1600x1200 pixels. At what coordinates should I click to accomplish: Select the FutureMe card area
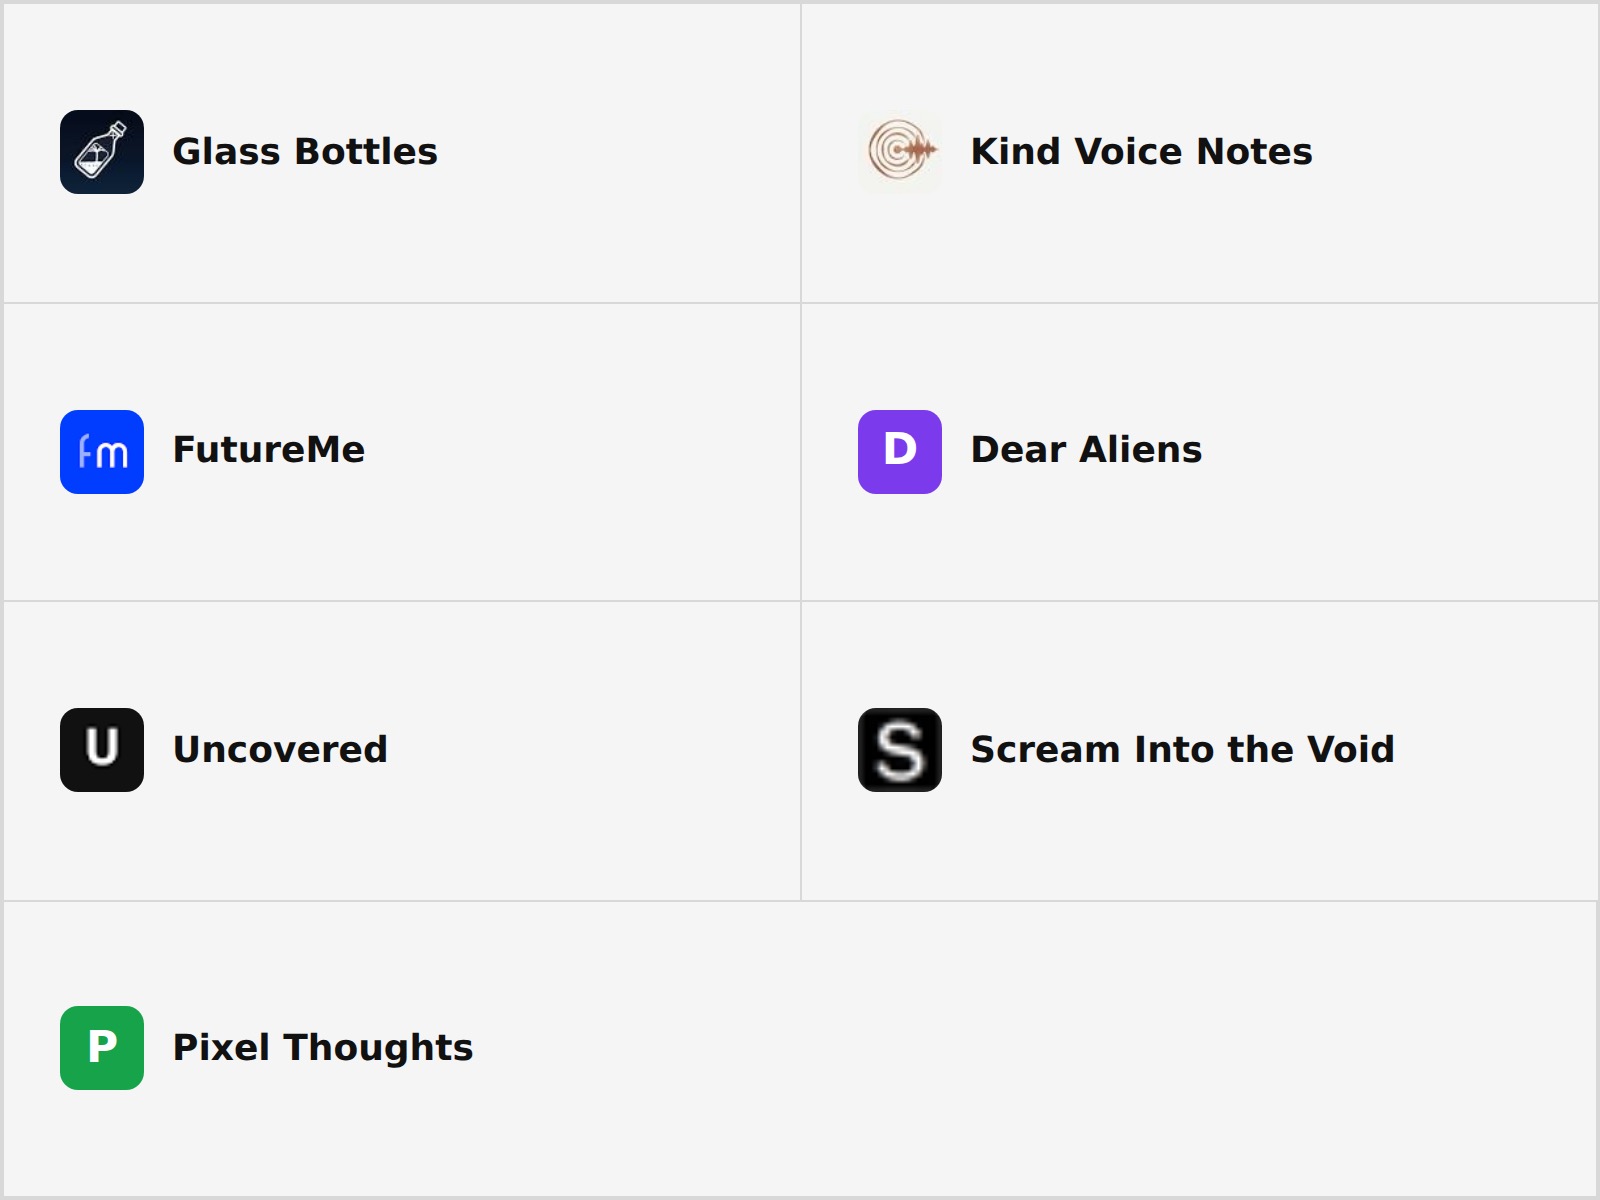[402, 452]
